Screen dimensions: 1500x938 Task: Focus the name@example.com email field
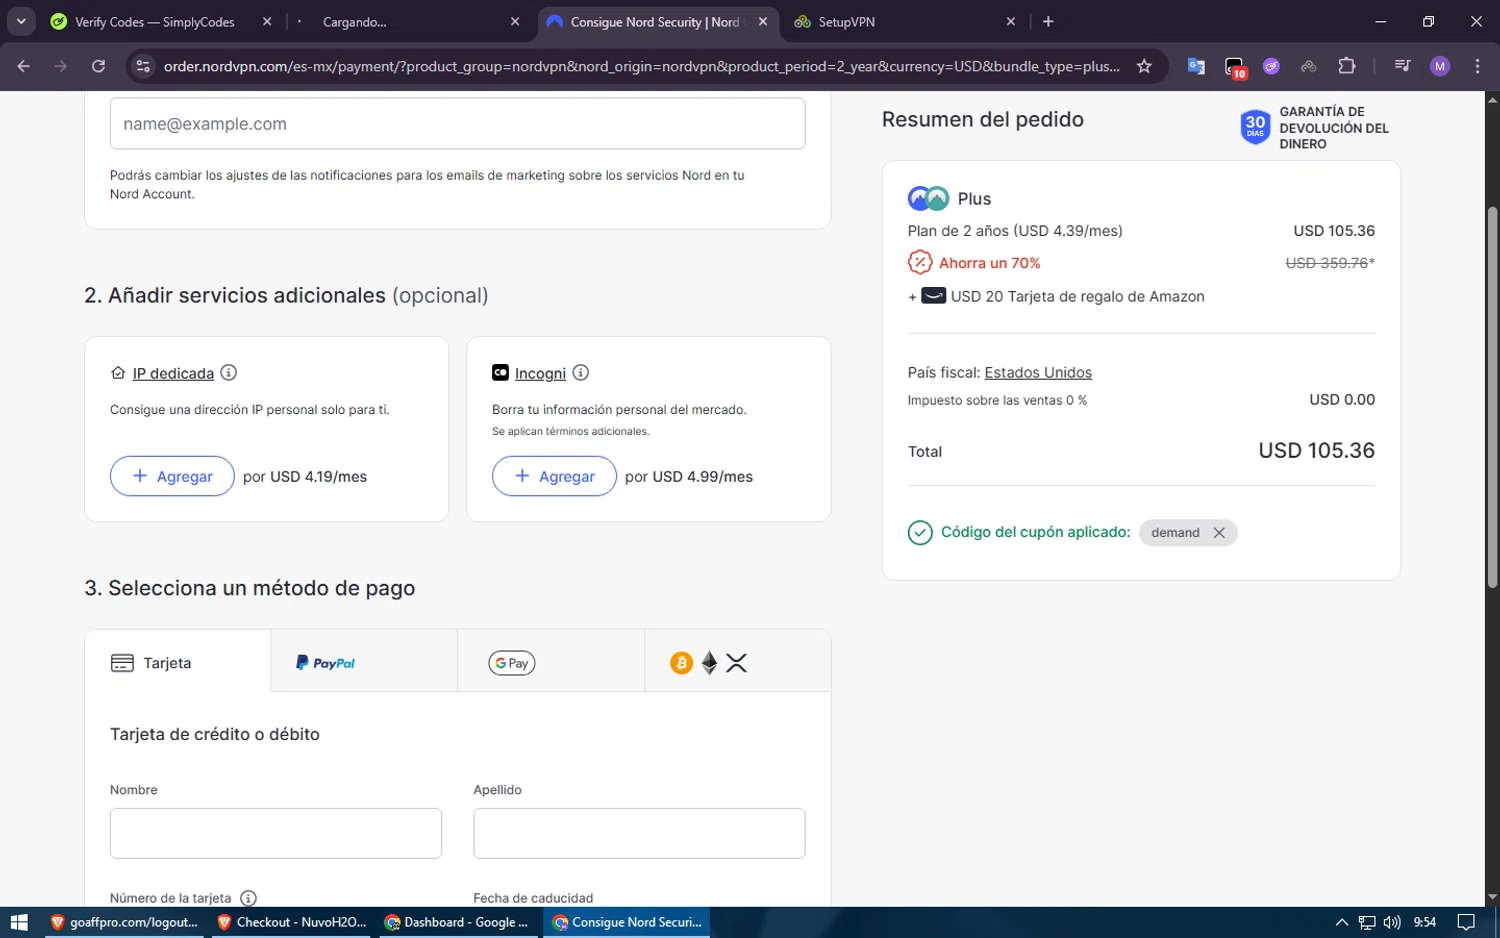pyautogui.click(x=457, y=124)
